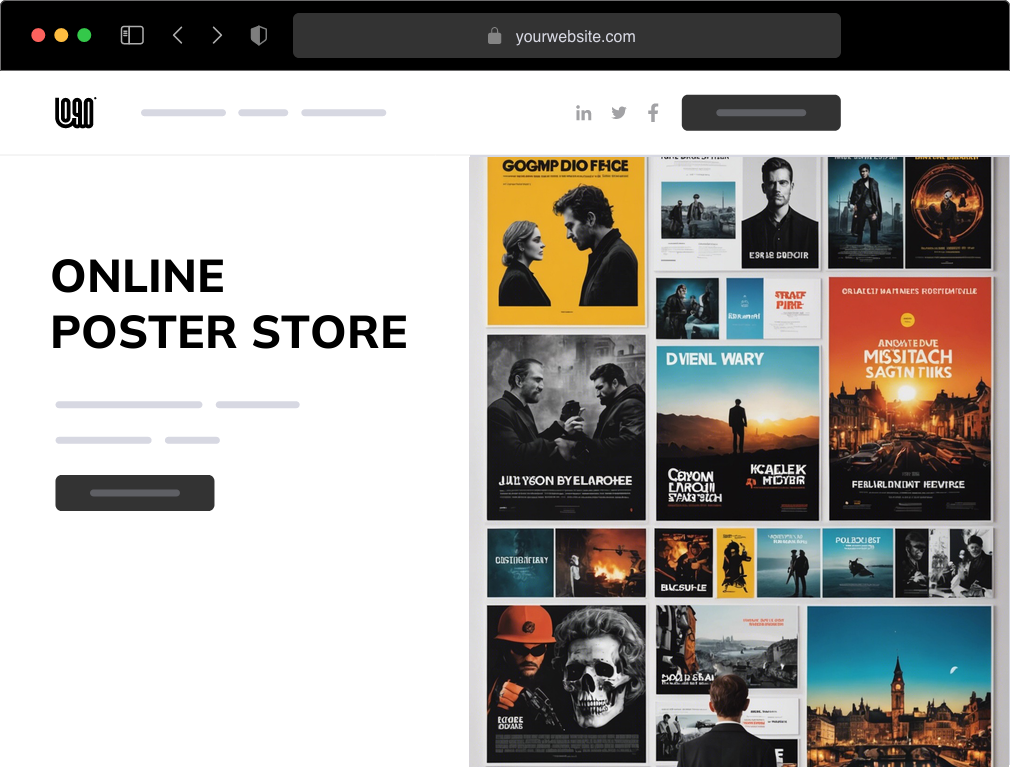
Task: Click the green traffic light button
Action: point(86,33)
